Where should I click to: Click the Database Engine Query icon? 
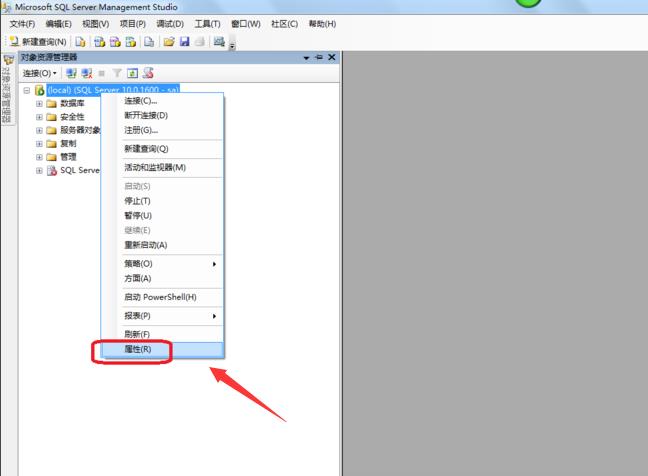80,41
